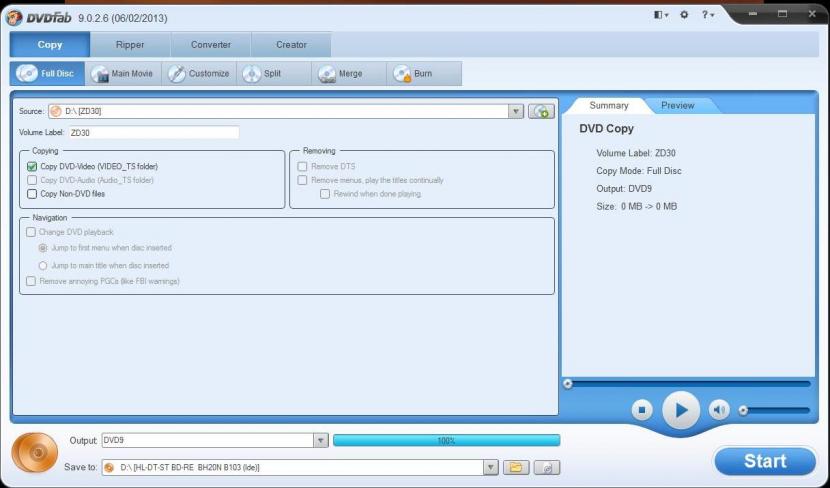Select the Full Disc copy mode
This screenshot has height=488, width=830.
pos(48,74)
